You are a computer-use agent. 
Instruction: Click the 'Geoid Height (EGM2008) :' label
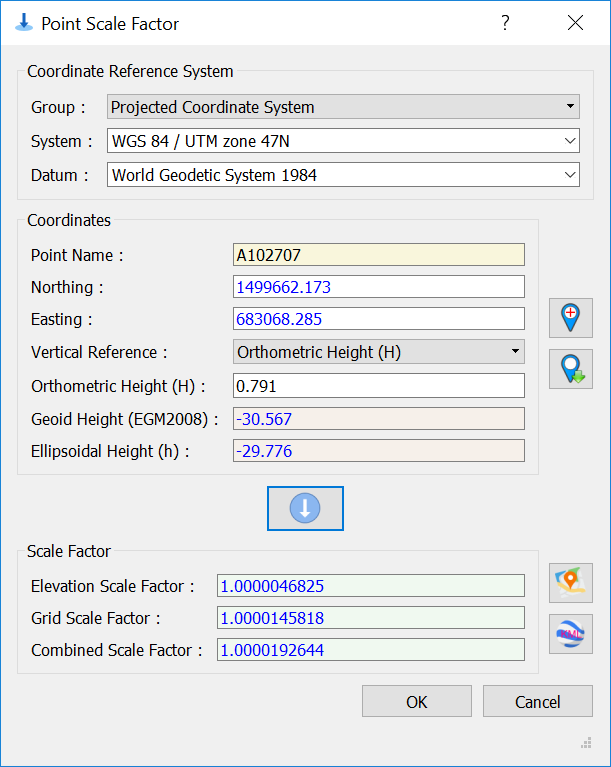coord(125,419)
